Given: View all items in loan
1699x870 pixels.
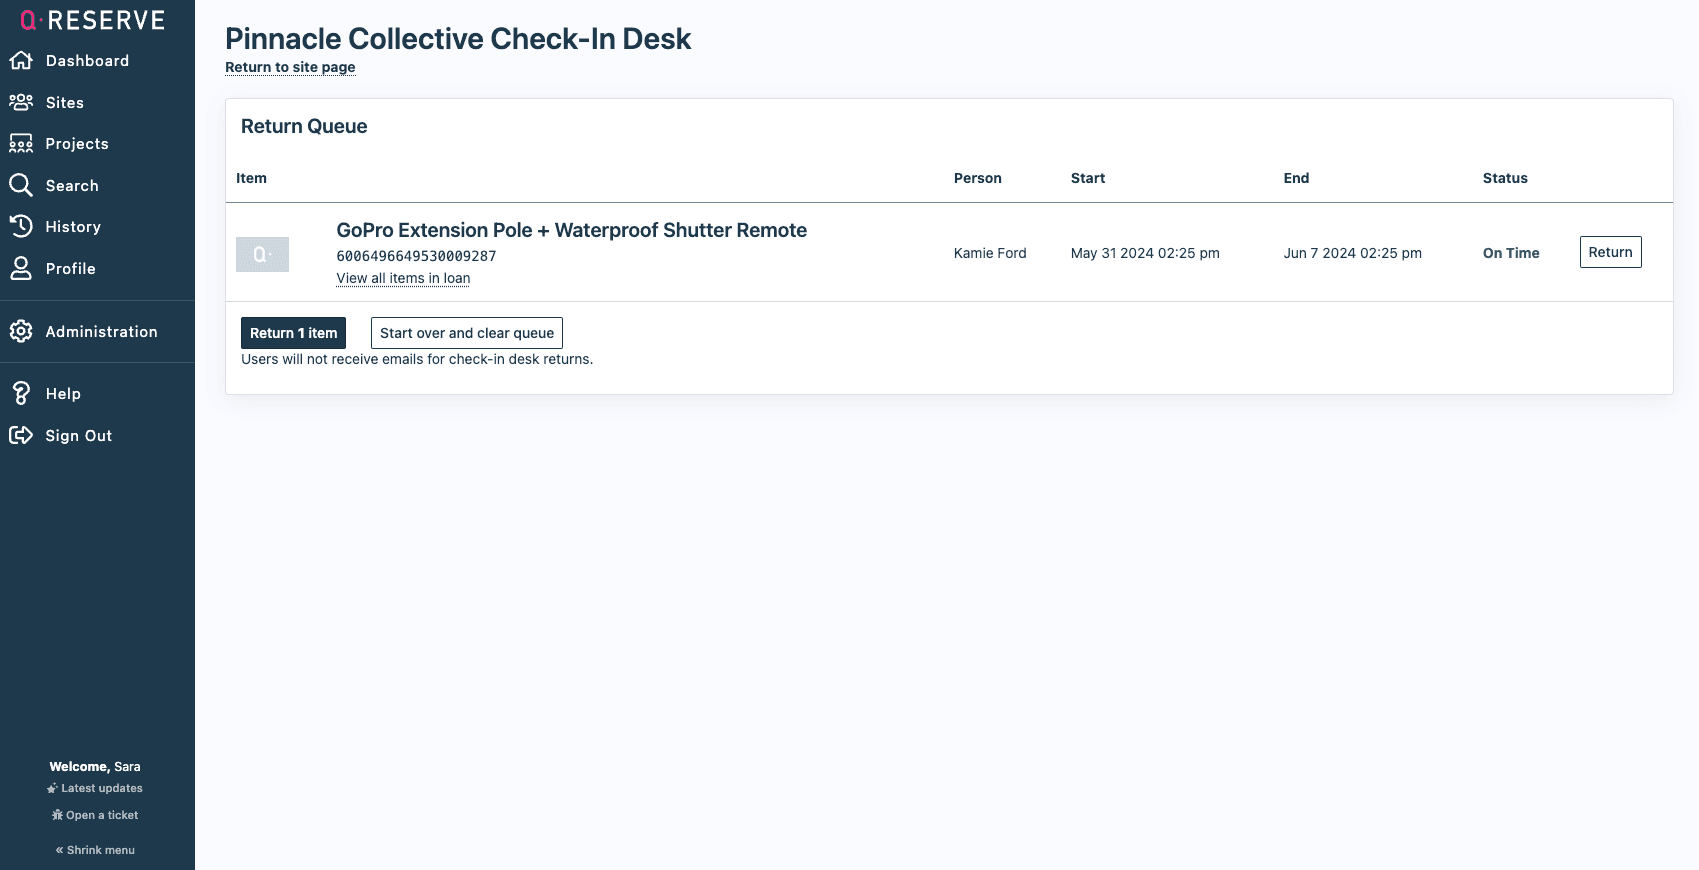Looking at the screenshot, I should [403, 278].
